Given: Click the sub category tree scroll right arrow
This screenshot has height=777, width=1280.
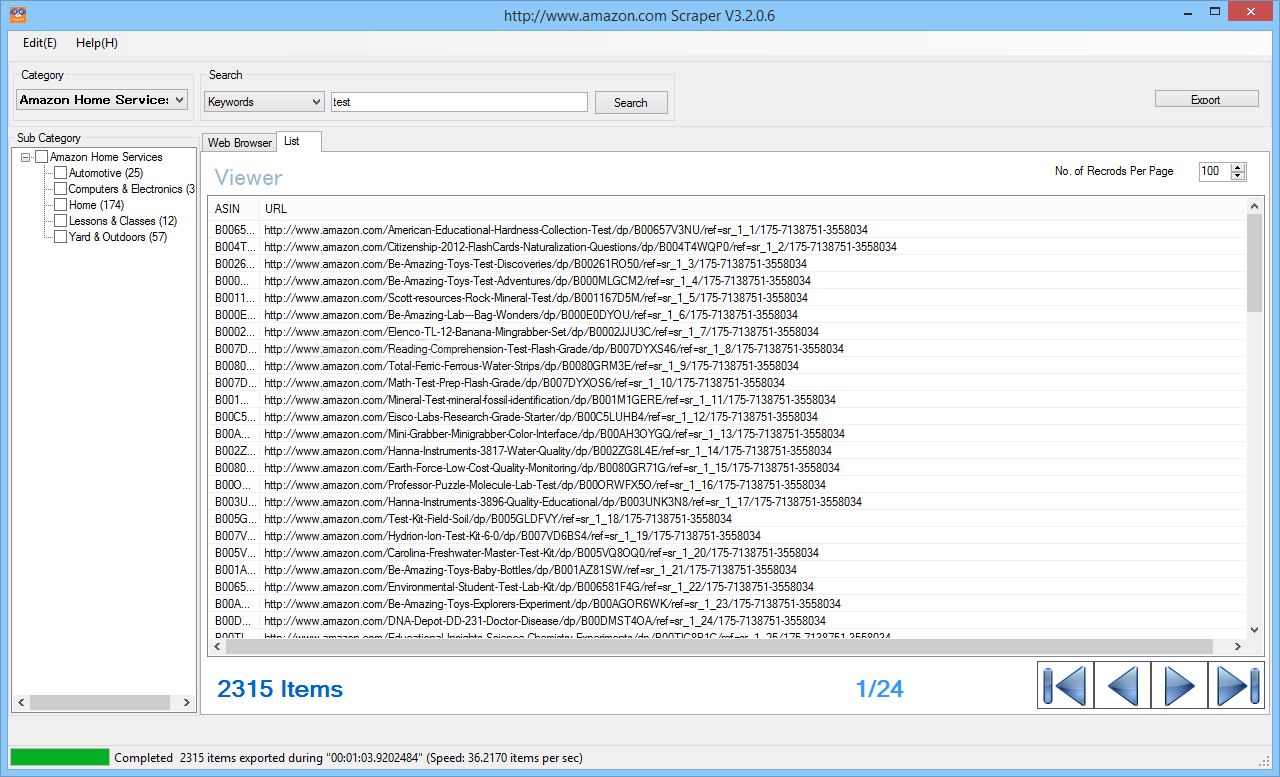Looking at the screenshot, I should [x=187, y=703].
